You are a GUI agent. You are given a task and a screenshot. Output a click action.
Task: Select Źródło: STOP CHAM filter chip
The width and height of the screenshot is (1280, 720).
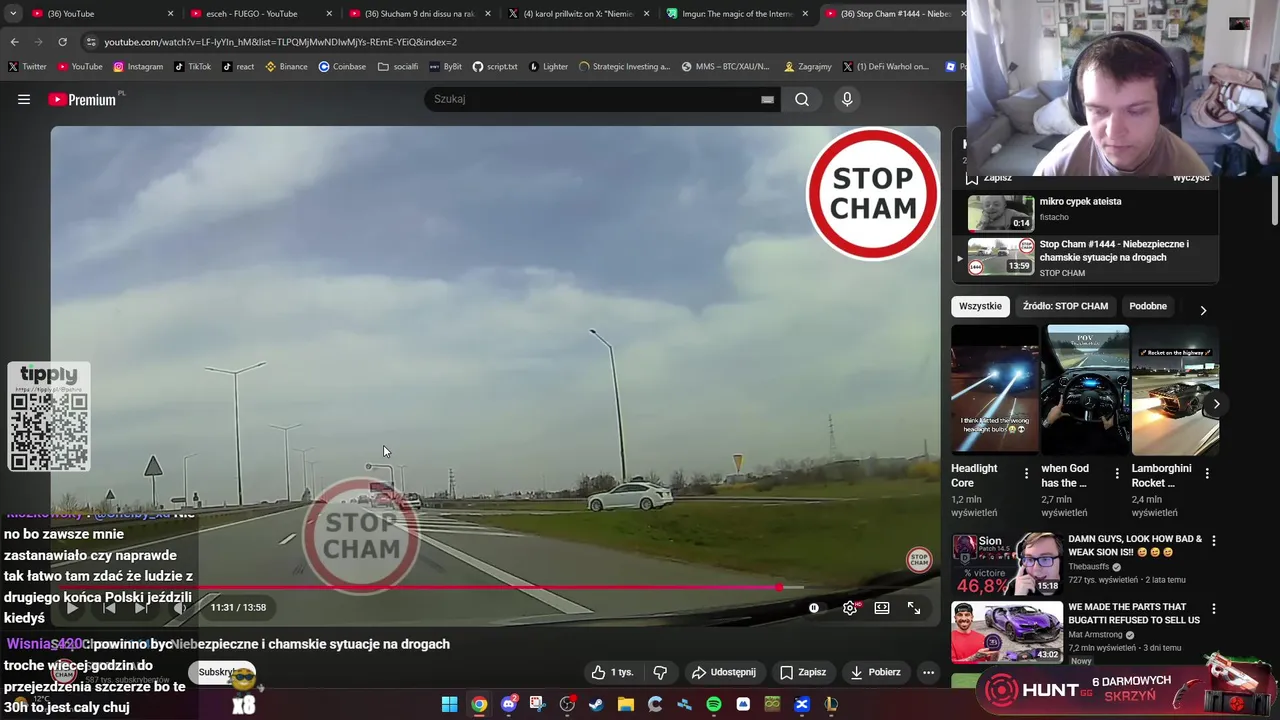pyautogui.click(x=1065, y=306)
